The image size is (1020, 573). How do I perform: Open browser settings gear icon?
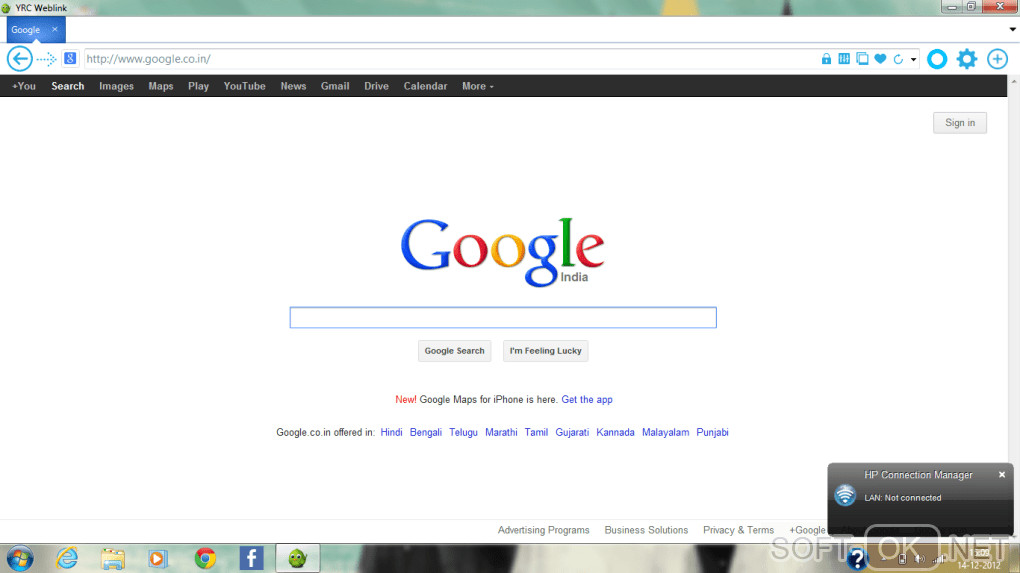point(967,59)
